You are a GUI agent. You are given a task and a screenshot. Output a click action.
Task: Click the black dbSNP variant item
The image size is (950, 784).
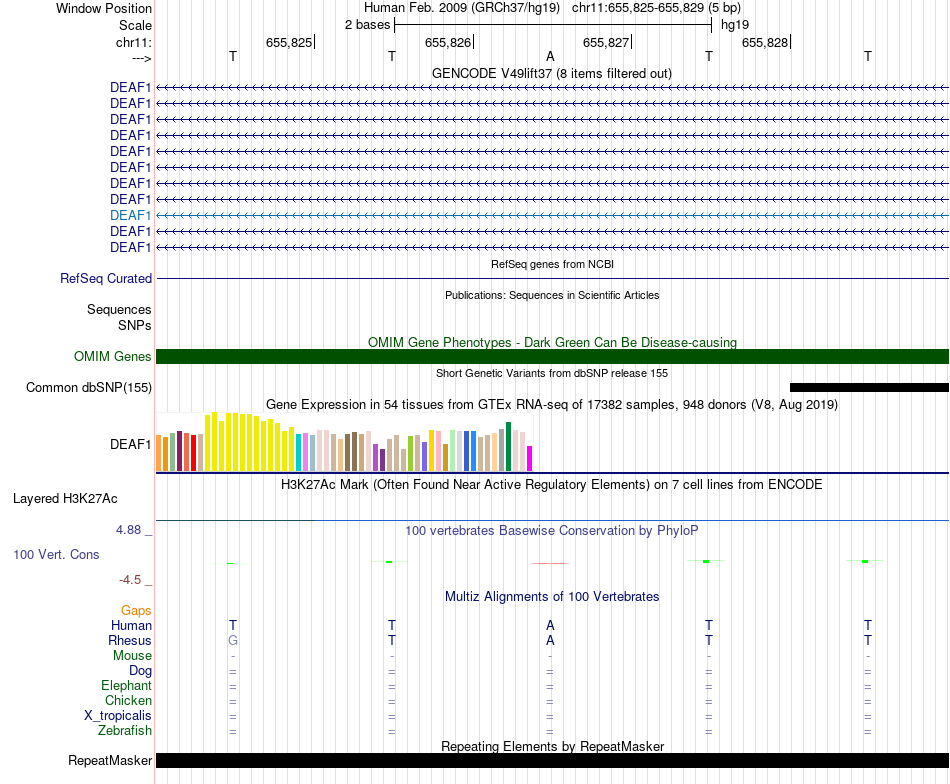(869, 387)
